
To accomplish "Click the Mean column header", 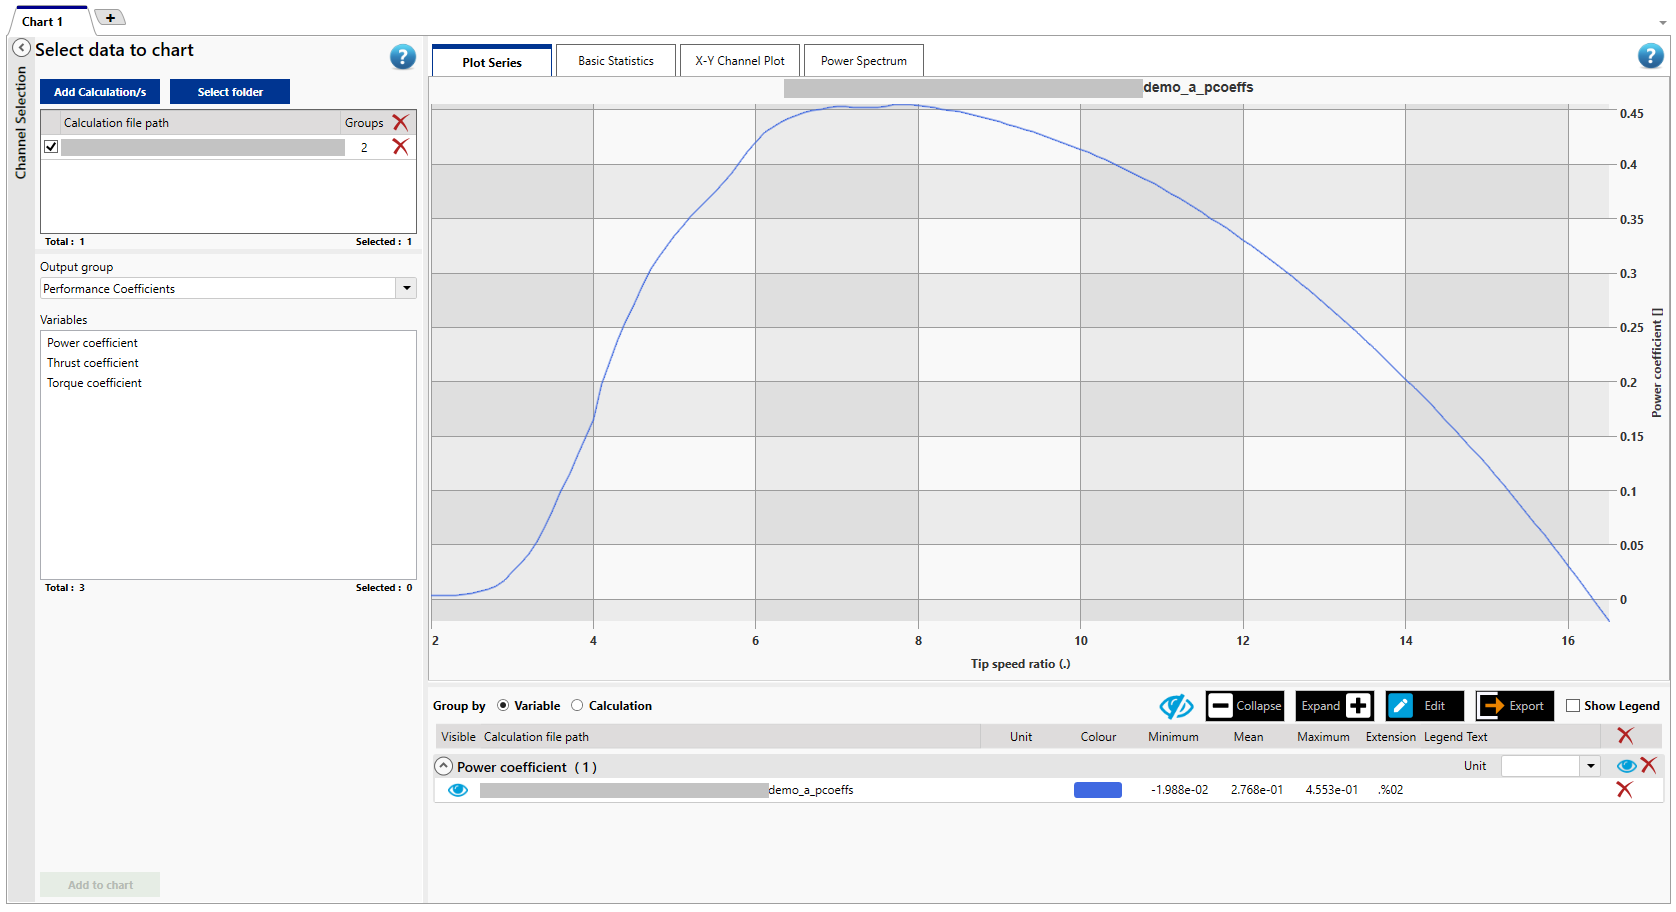I will tap(1248, 737).
